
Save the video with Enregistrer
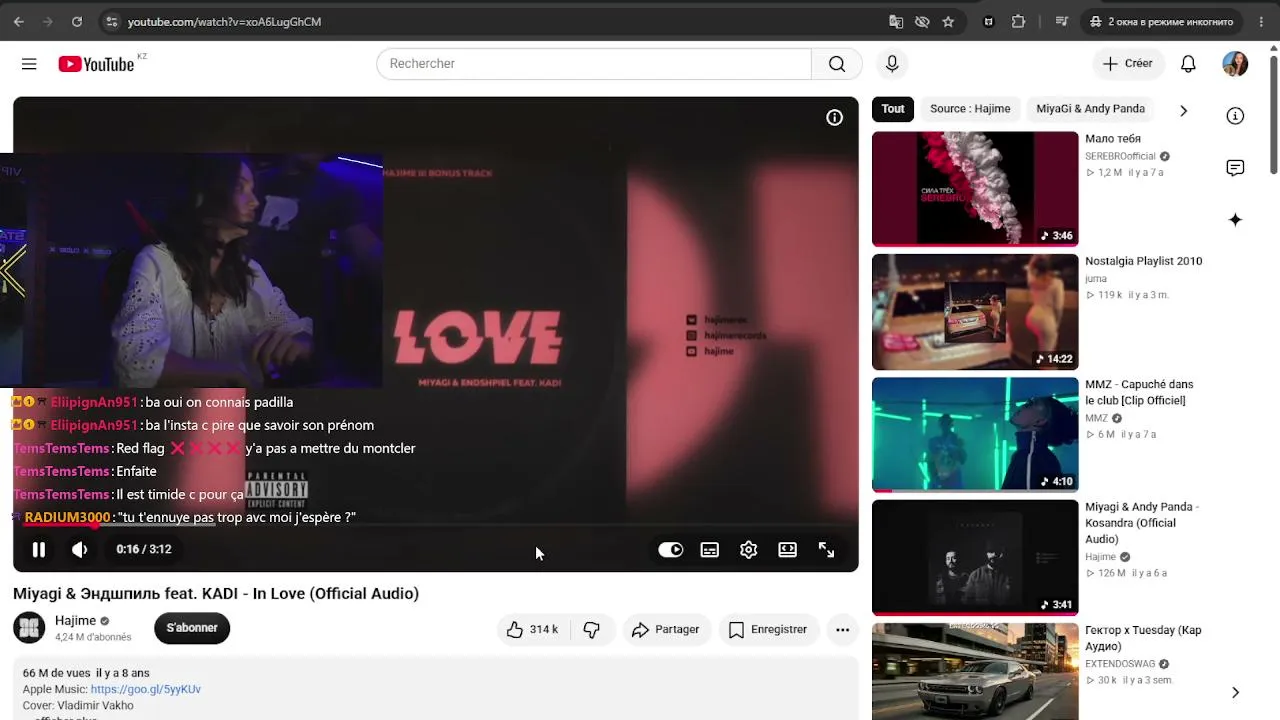768,629
